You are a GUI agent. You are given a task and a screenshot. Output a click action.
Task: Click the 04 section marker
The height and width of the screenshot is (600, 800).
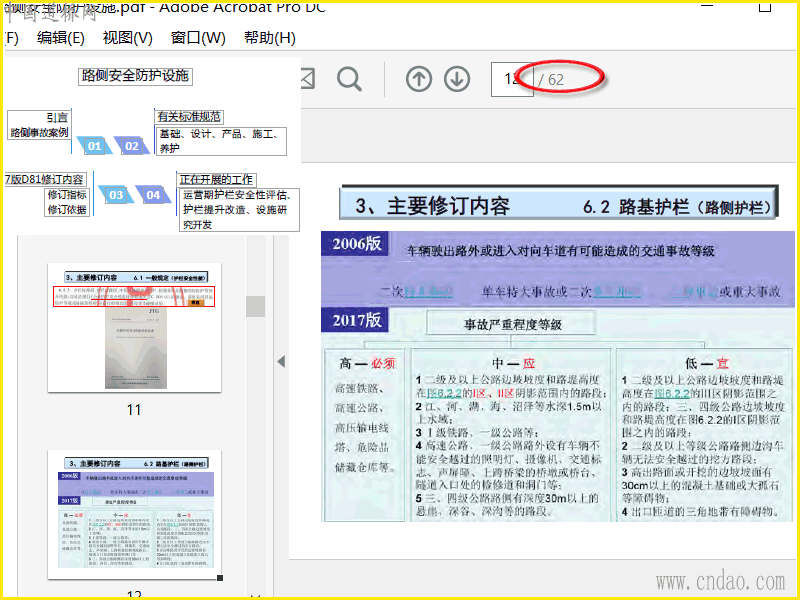tap(153, 195)
